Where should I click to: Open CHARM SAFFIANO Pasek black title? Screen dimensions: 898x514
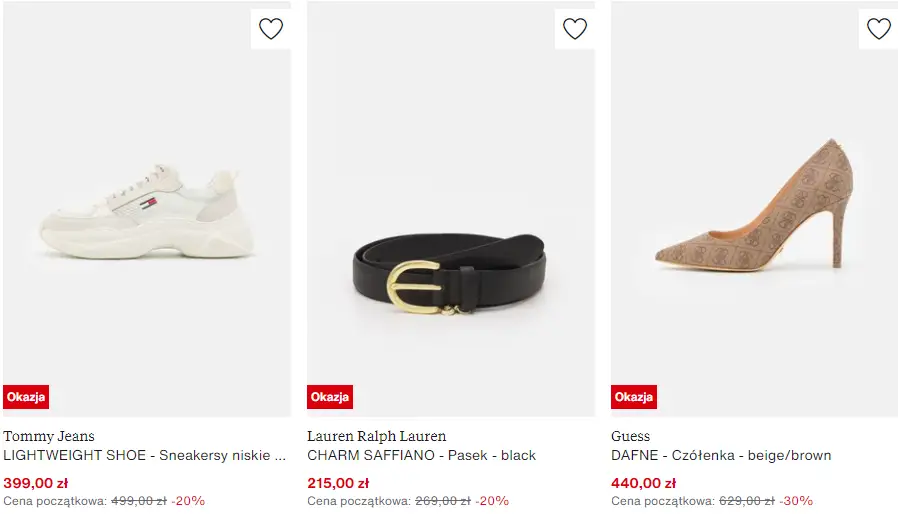tap(421, 455)
